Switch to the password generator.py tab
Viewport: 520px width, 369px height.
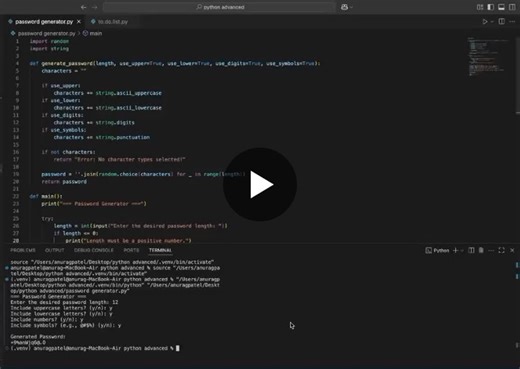44,22
